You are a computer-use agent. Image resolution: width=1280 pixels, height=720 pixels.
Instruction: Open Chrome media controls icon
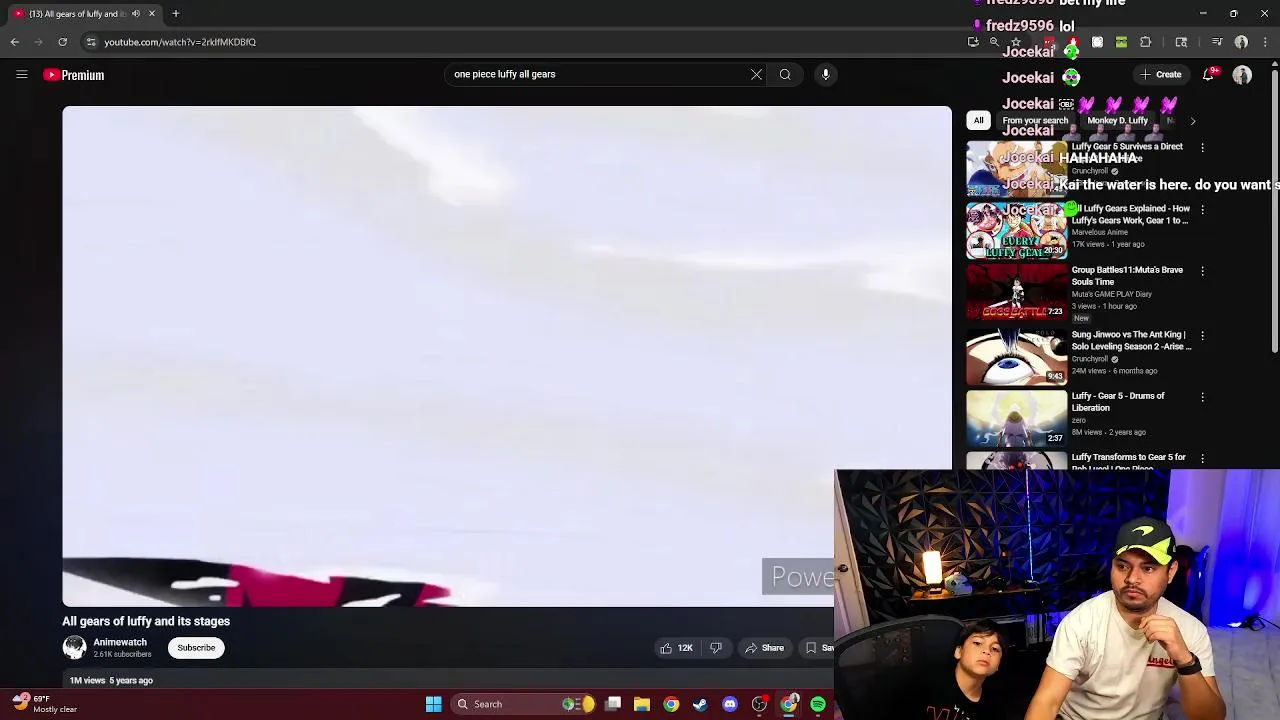pos(1217,42)
